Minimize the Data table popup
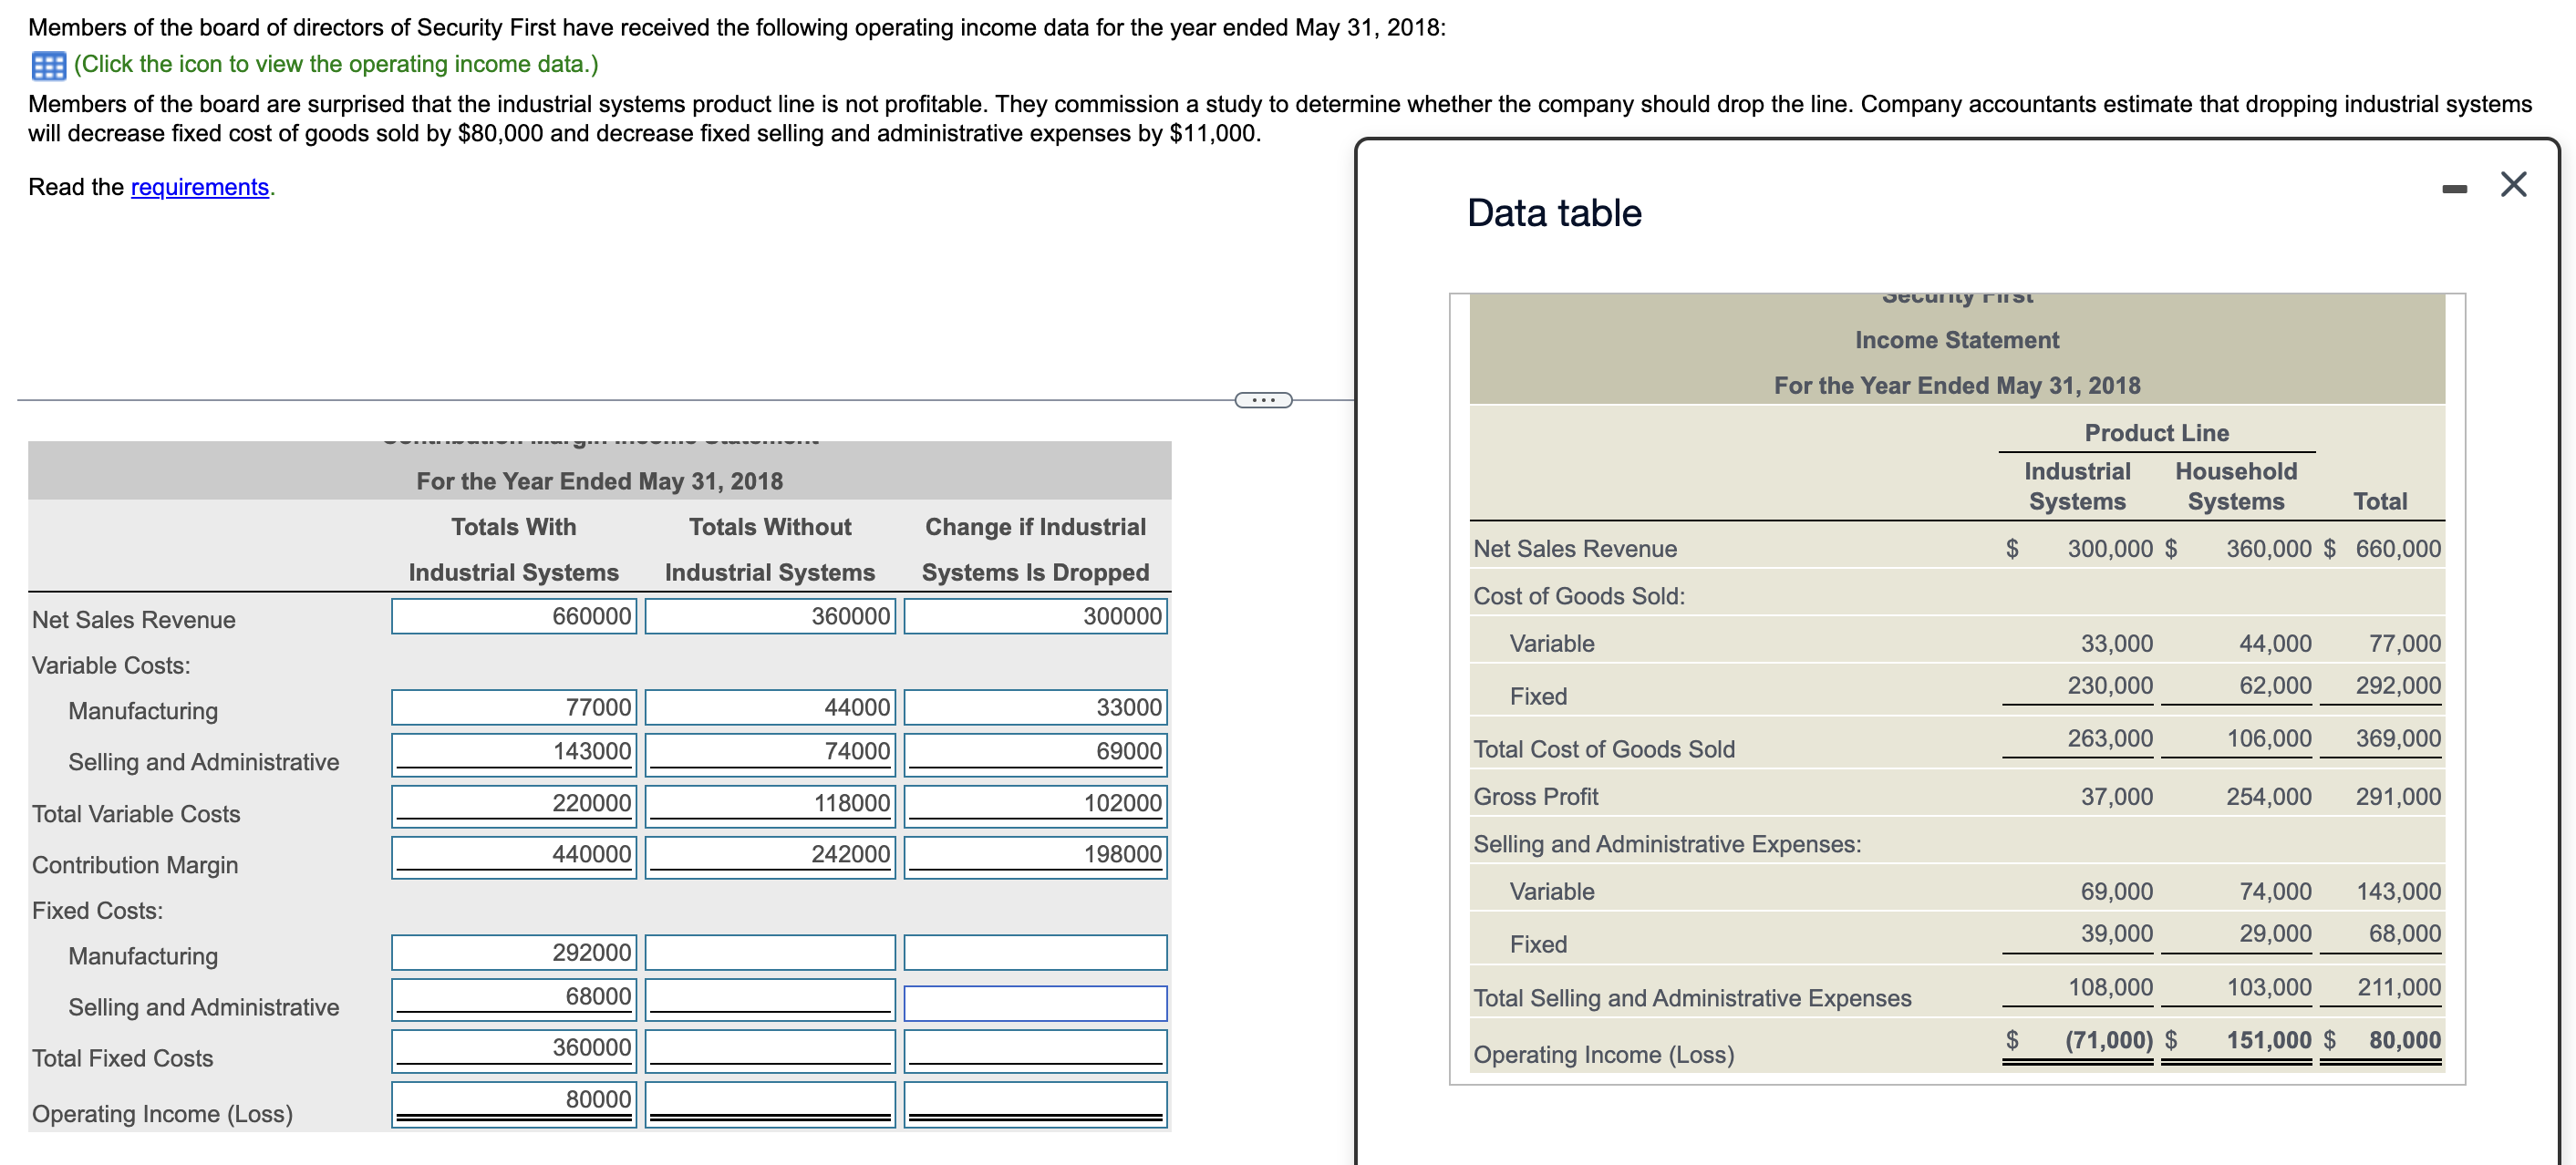 click(2454, 188)
